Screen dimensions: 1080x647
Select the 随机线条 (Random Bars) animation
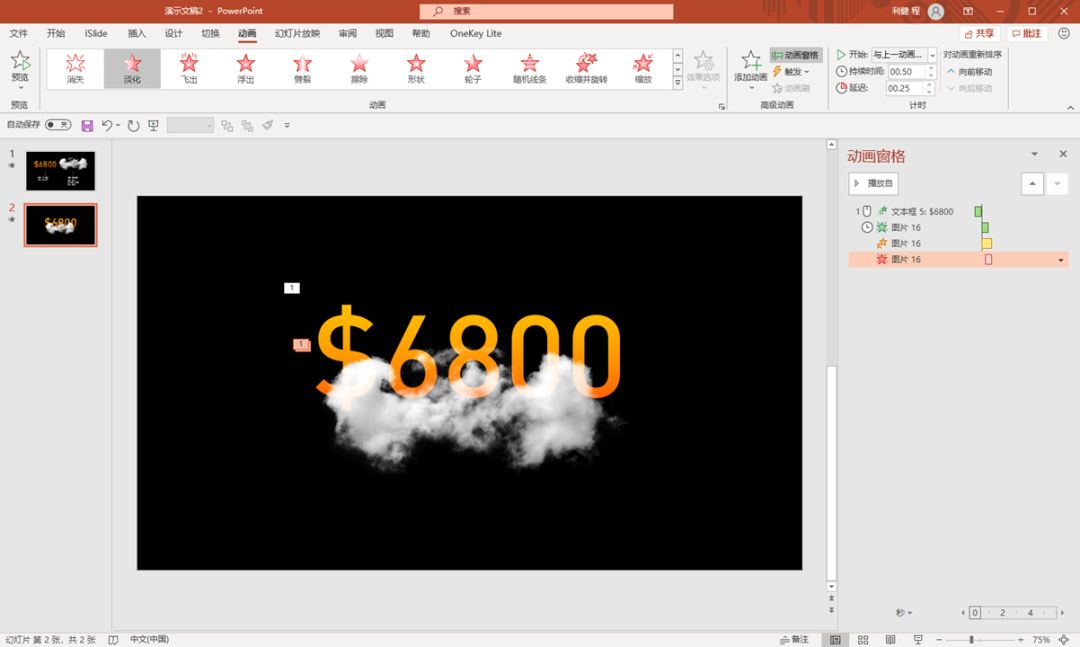click(530, 69)
